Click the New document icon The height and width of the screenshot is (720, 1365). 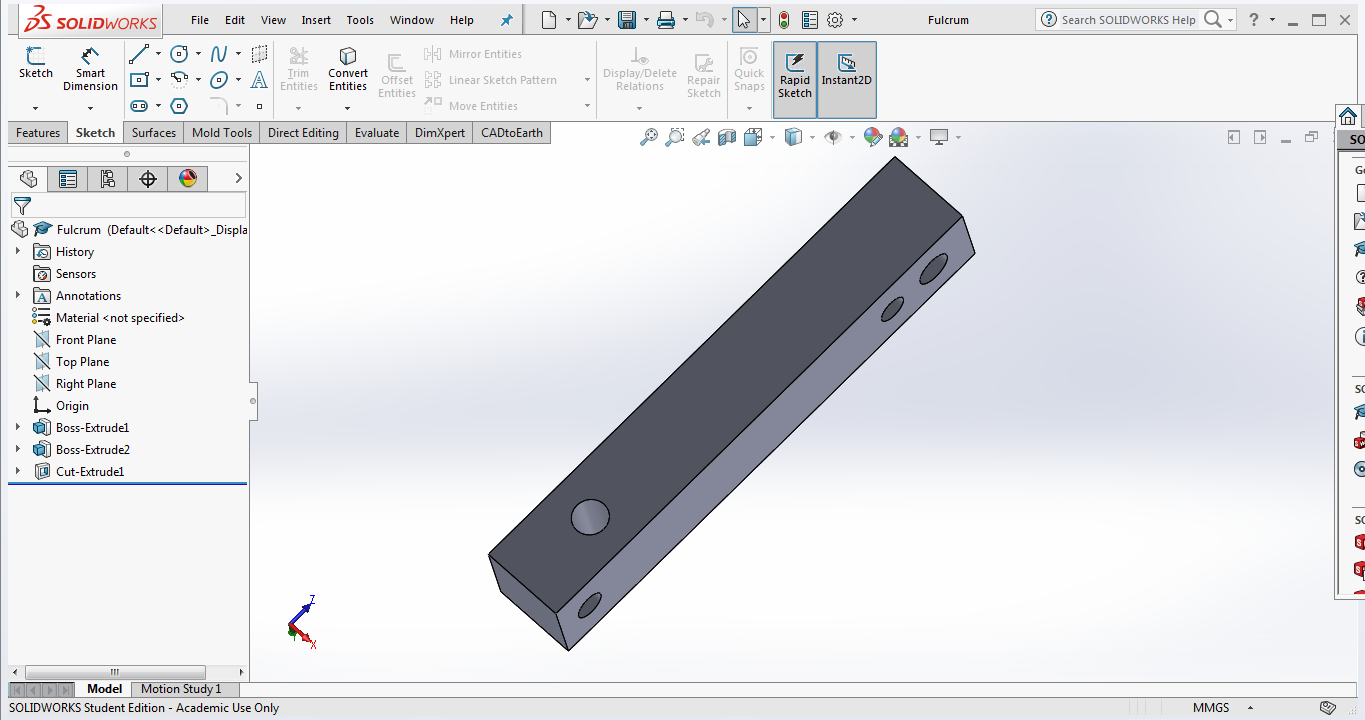click(x=548, y=20)
